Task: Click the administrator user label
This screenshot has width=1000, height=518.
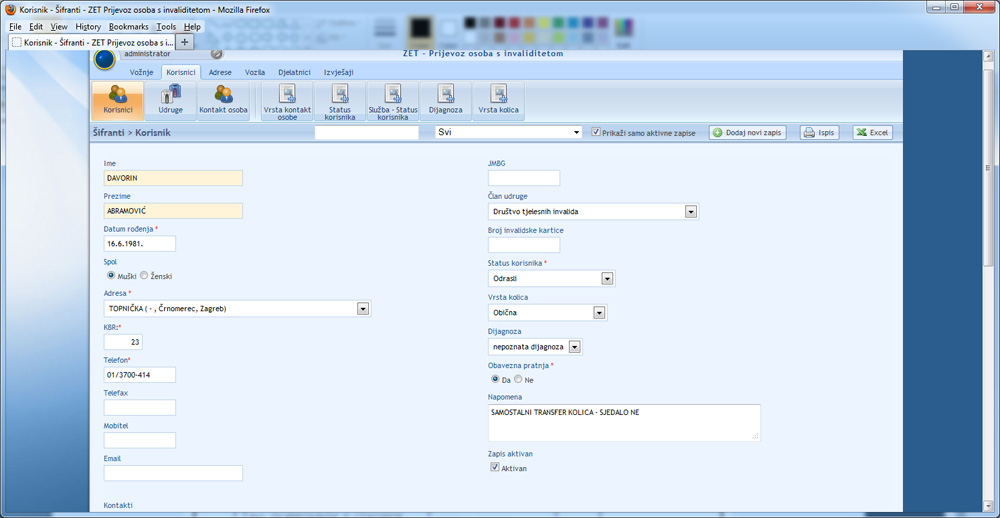Action: (x=147, y=54)
